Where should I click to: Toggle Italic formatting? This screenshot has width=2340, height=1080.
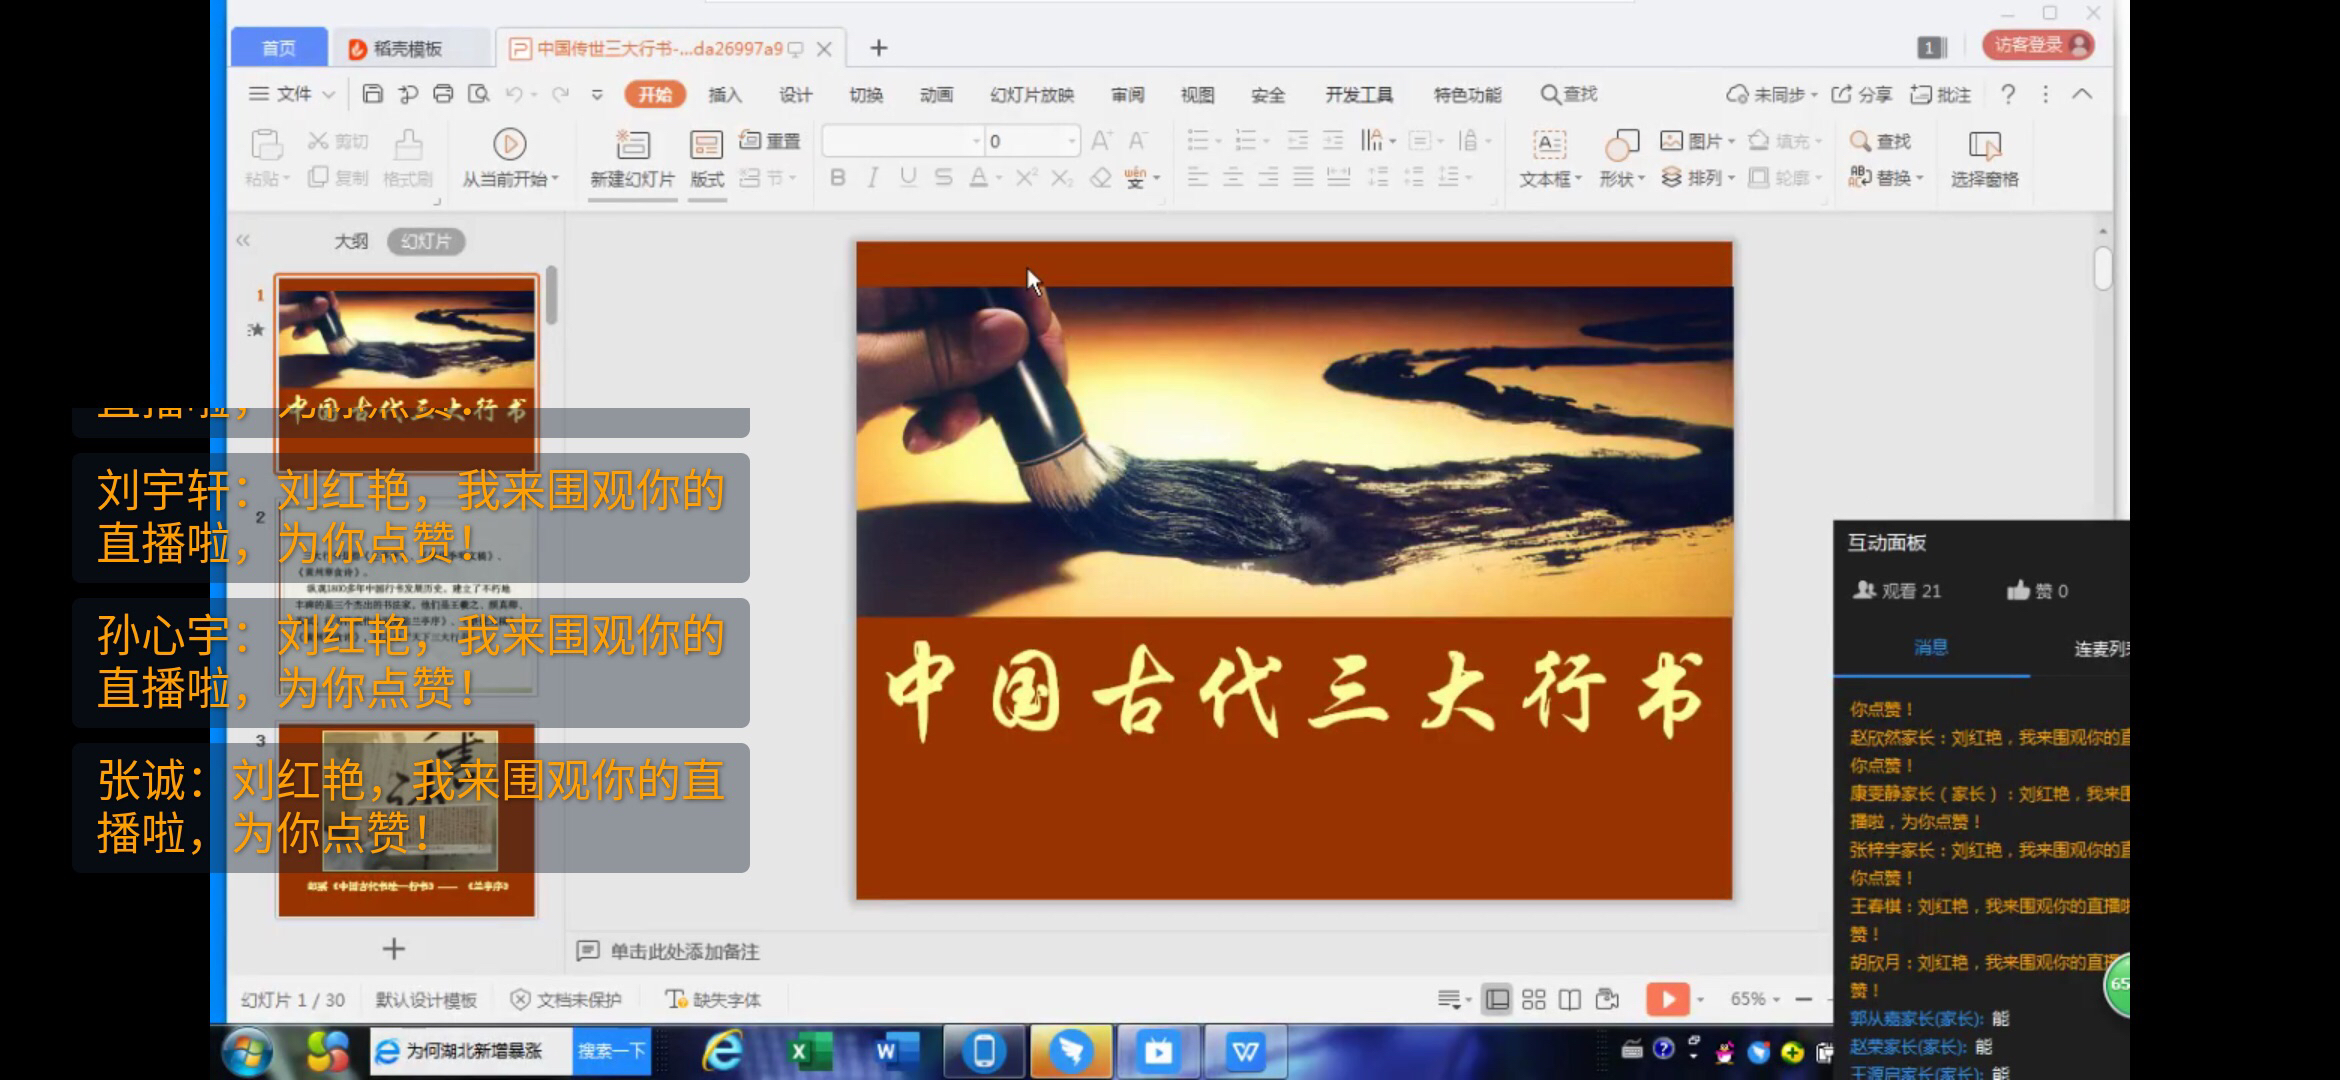pos(873,178)
